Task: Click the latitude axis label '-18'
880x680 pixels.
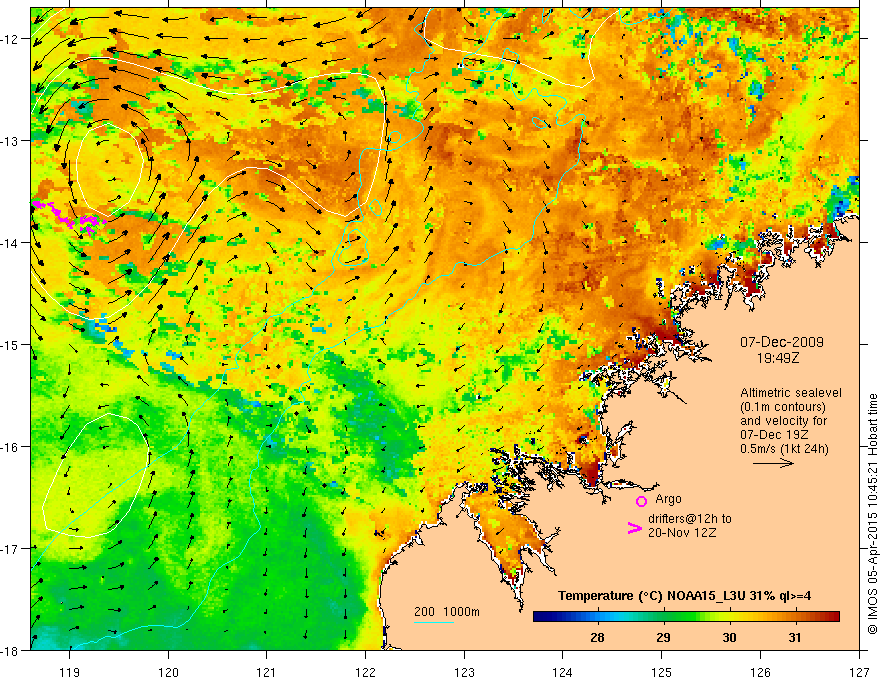Action: [x=10, y=650]
